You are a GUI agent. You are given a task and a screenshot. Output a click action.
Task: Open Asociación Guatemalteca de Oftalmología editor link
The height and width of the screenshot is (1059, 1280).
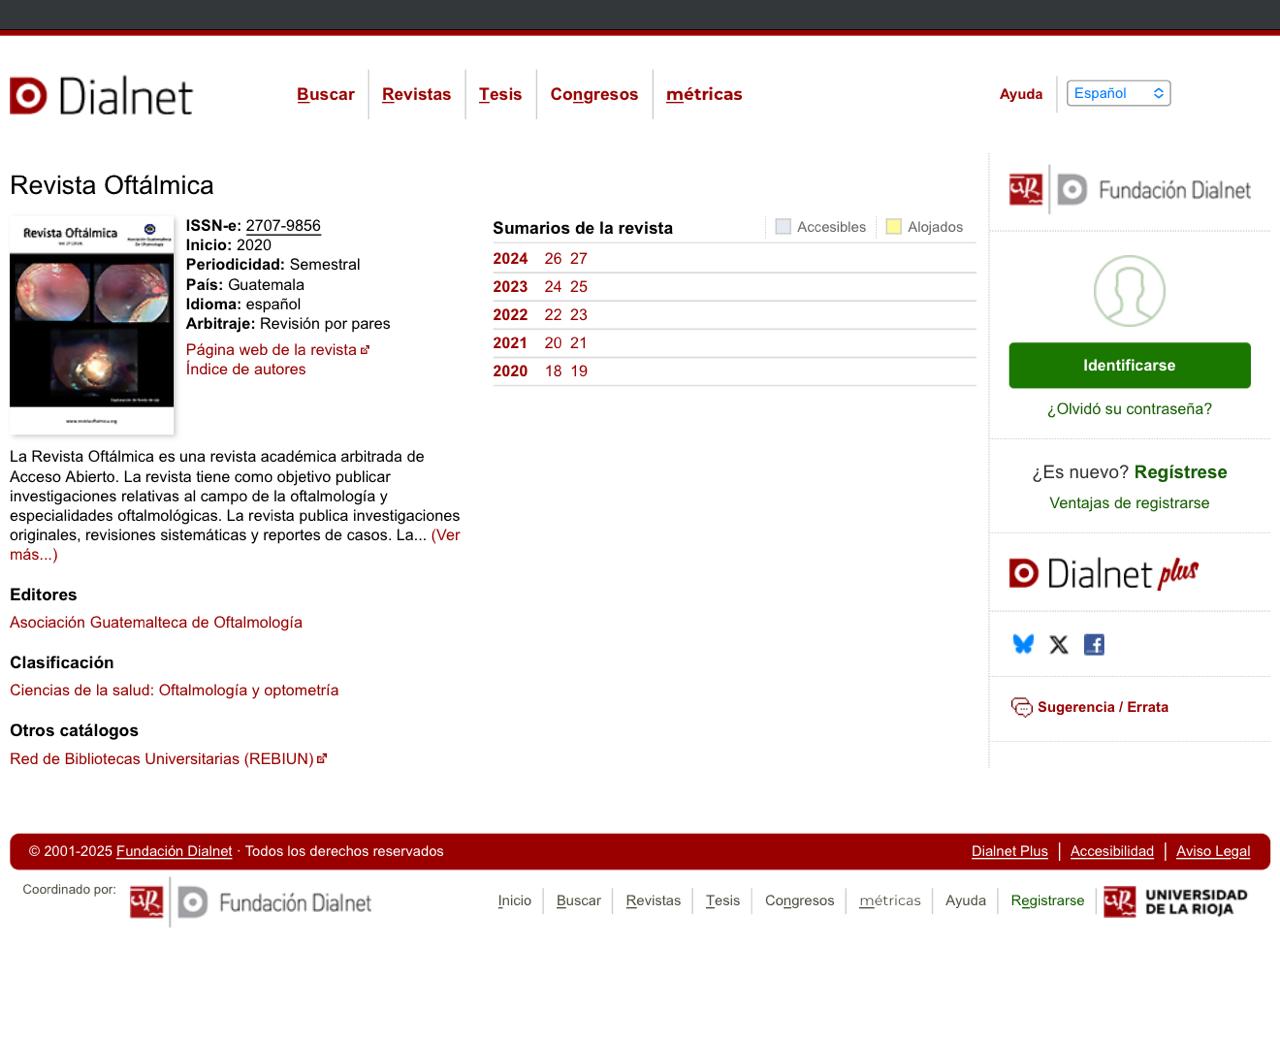(156, 622)
